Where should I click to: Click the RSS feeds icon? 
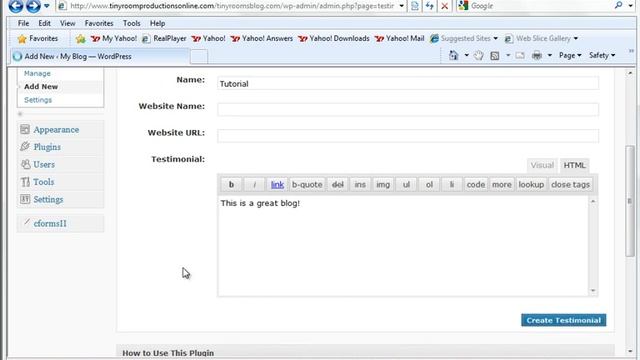(x=495, y=55)
